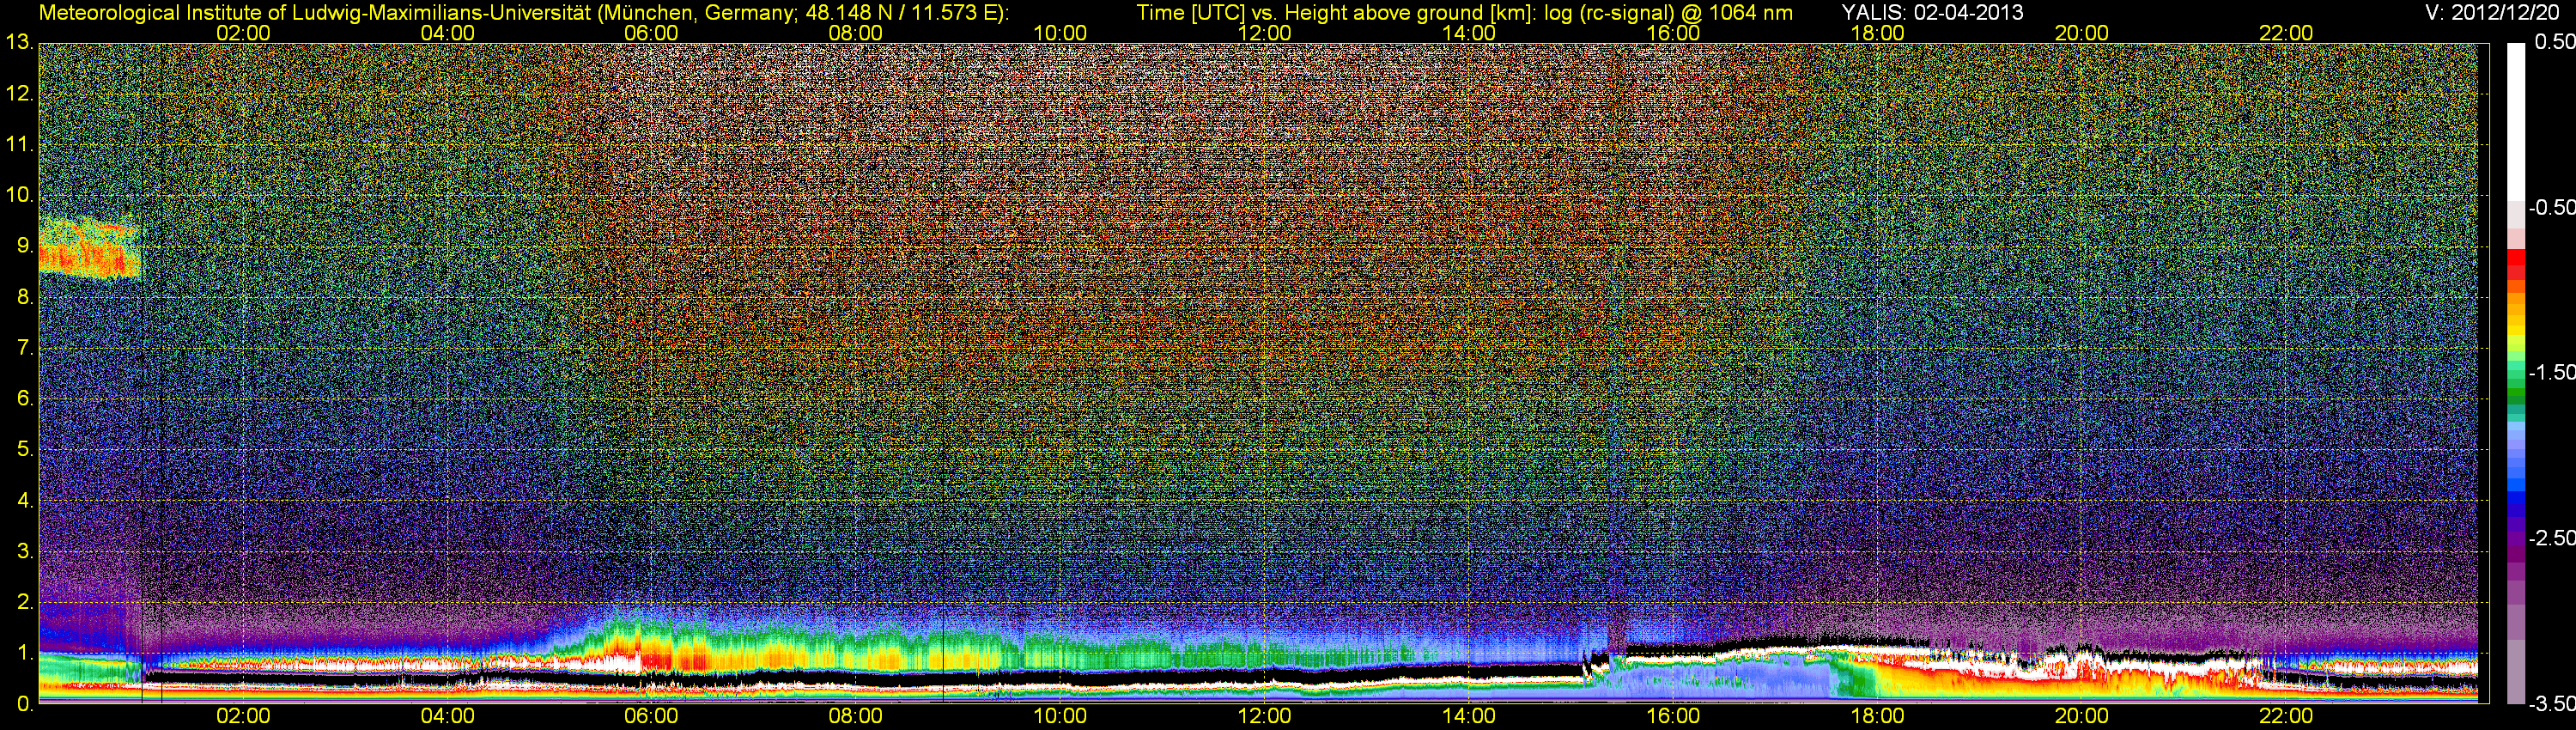Viewport: 2576px width, 730px height.
Task: Click the 06:00 label on top time axis
Action: (651, 33)
